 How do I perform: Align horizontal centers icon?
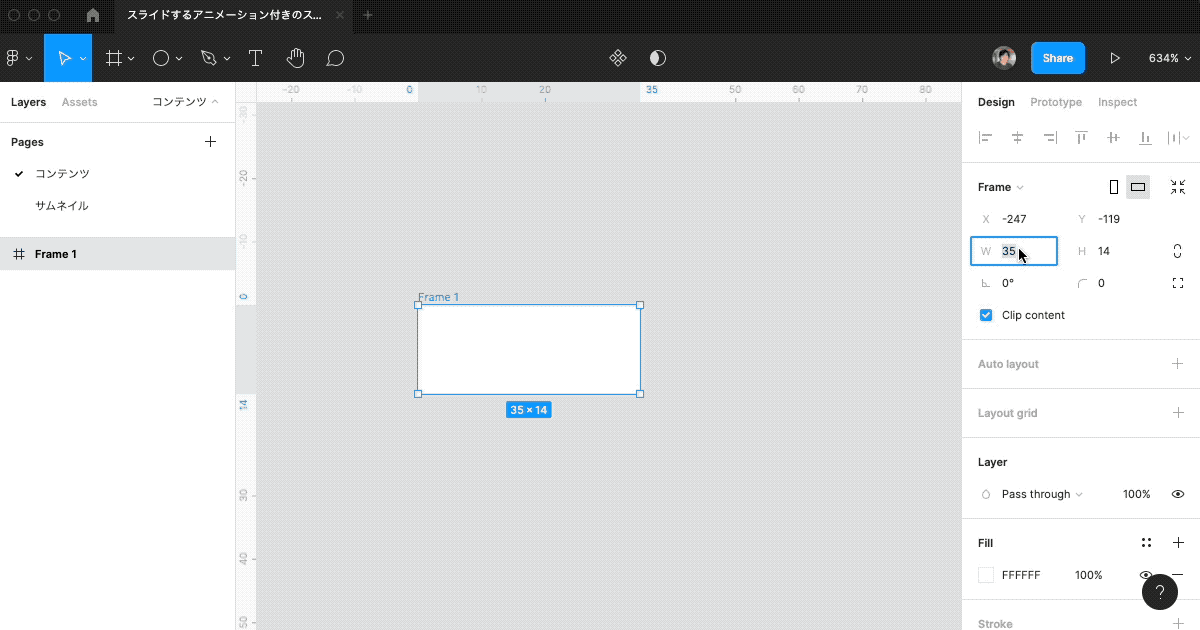(x=1017, y=138)
